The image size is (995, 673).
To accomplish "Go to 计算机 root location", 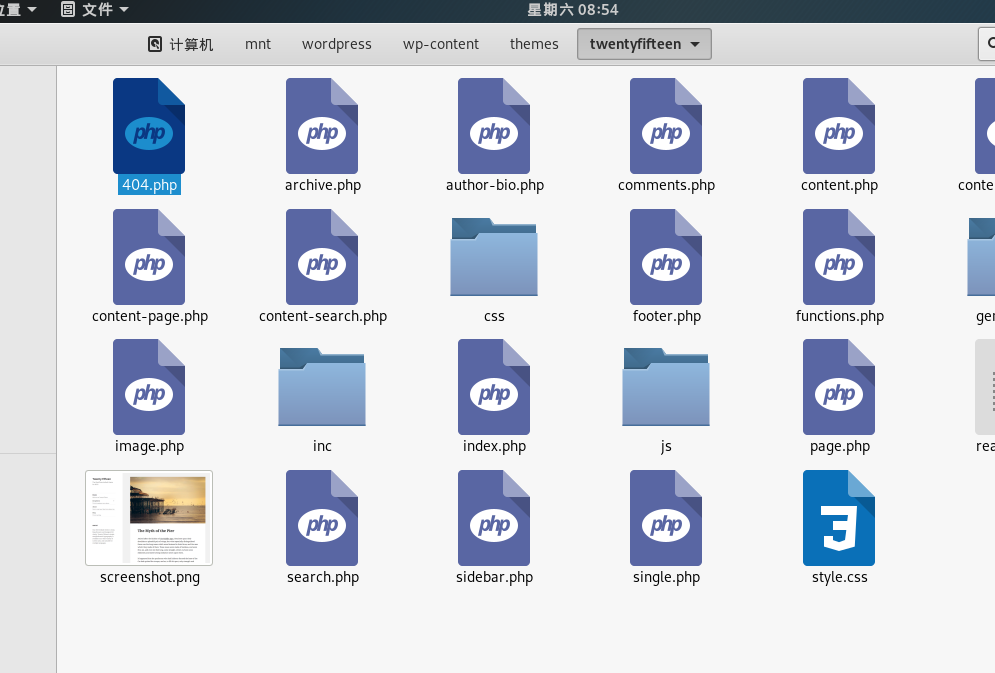I will point(181,44).
